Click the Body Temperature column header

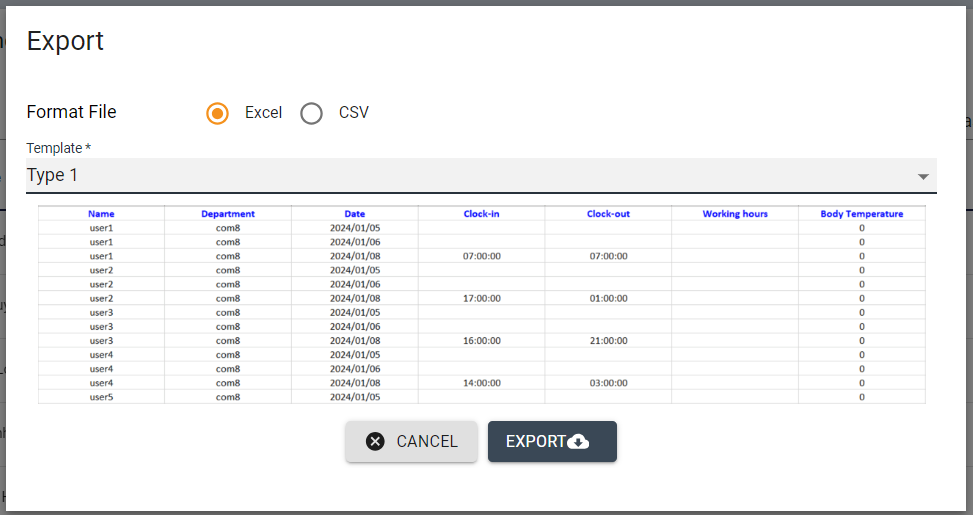(861, 214)
